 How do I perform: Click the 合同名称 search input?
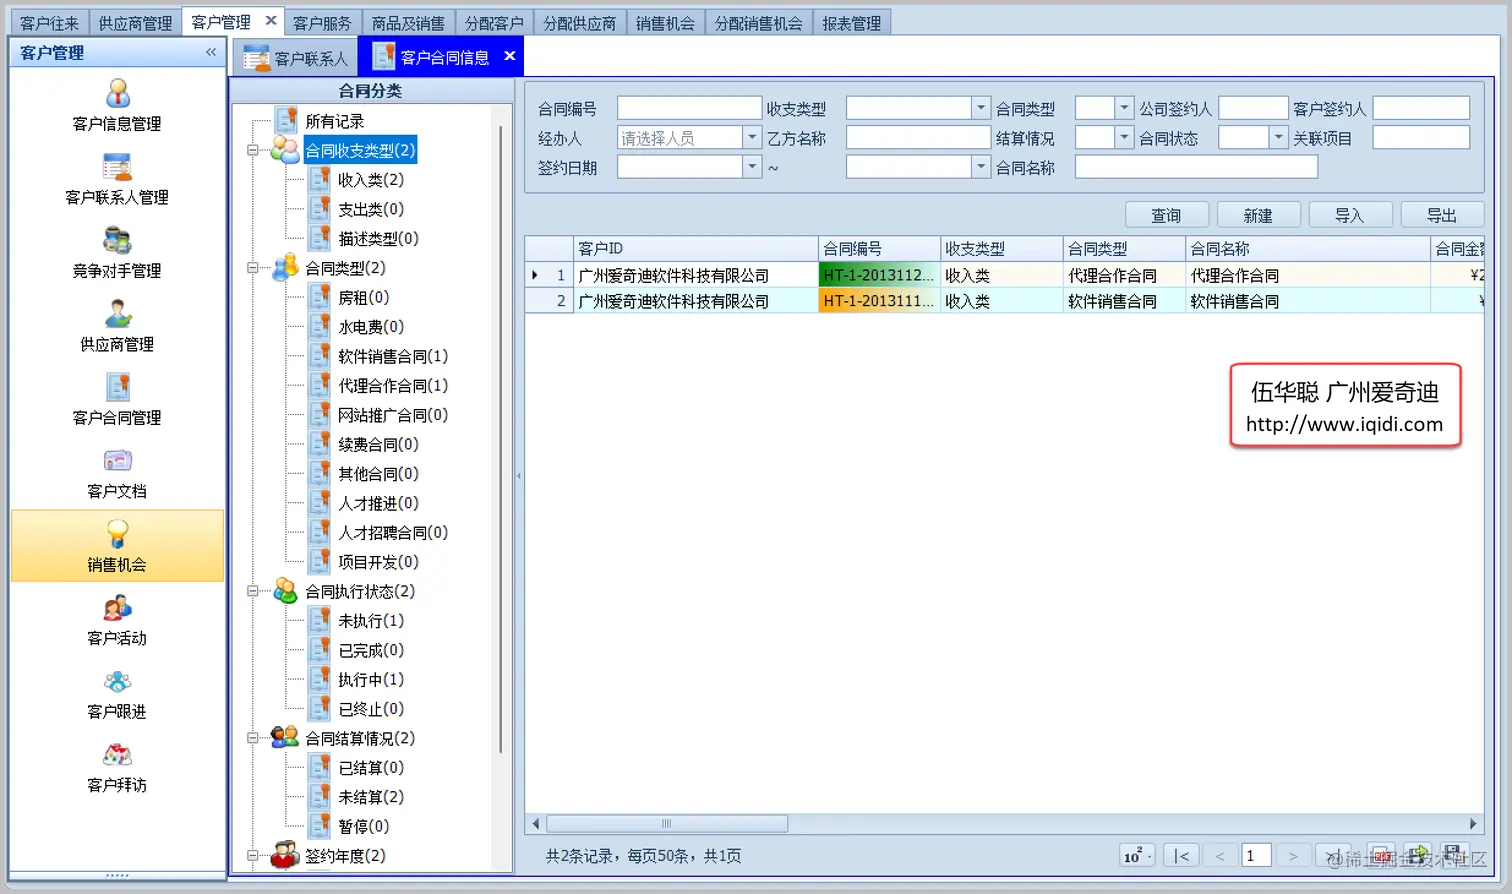coord(1196,167)
